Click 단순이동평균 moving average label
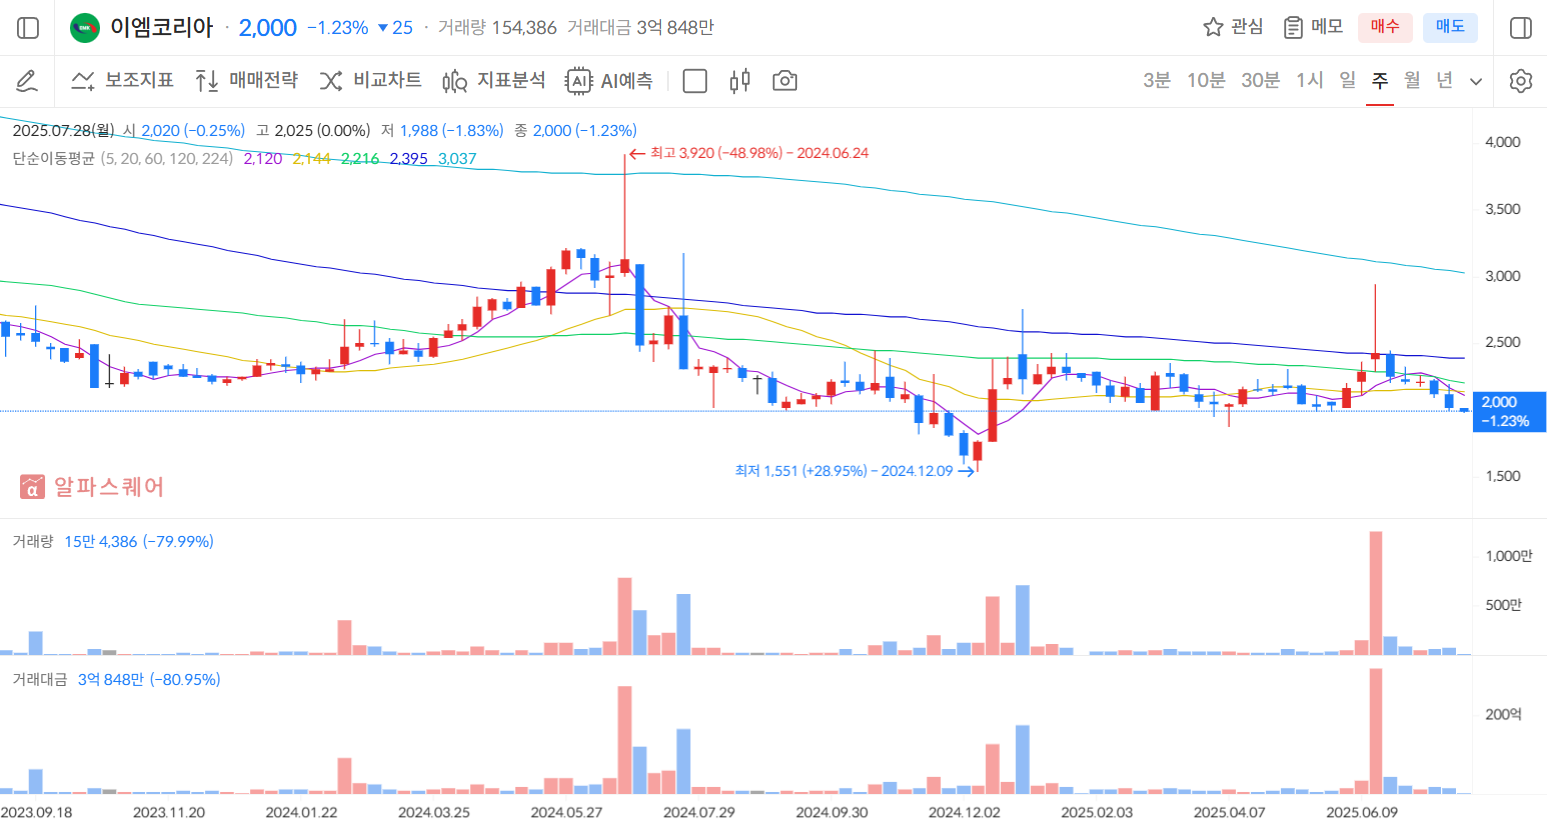 [x=53, y=158]
